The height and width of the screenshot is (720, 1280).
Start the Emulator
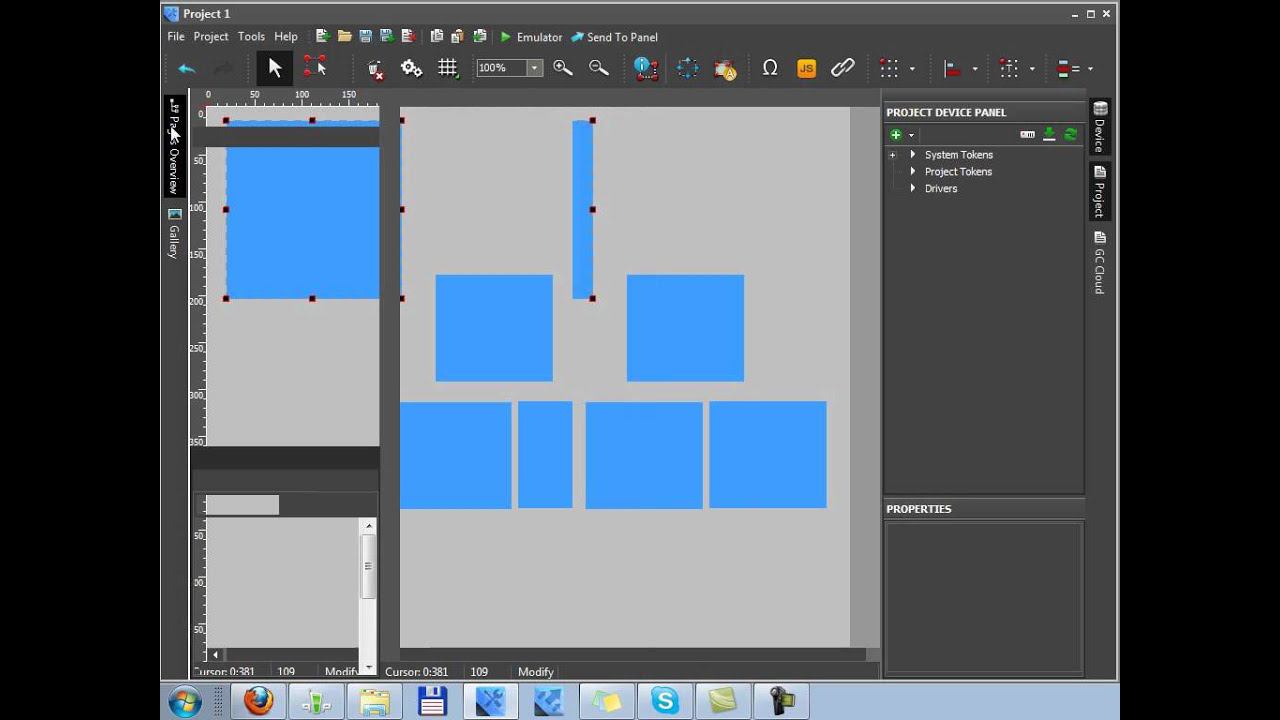point(531,37)
